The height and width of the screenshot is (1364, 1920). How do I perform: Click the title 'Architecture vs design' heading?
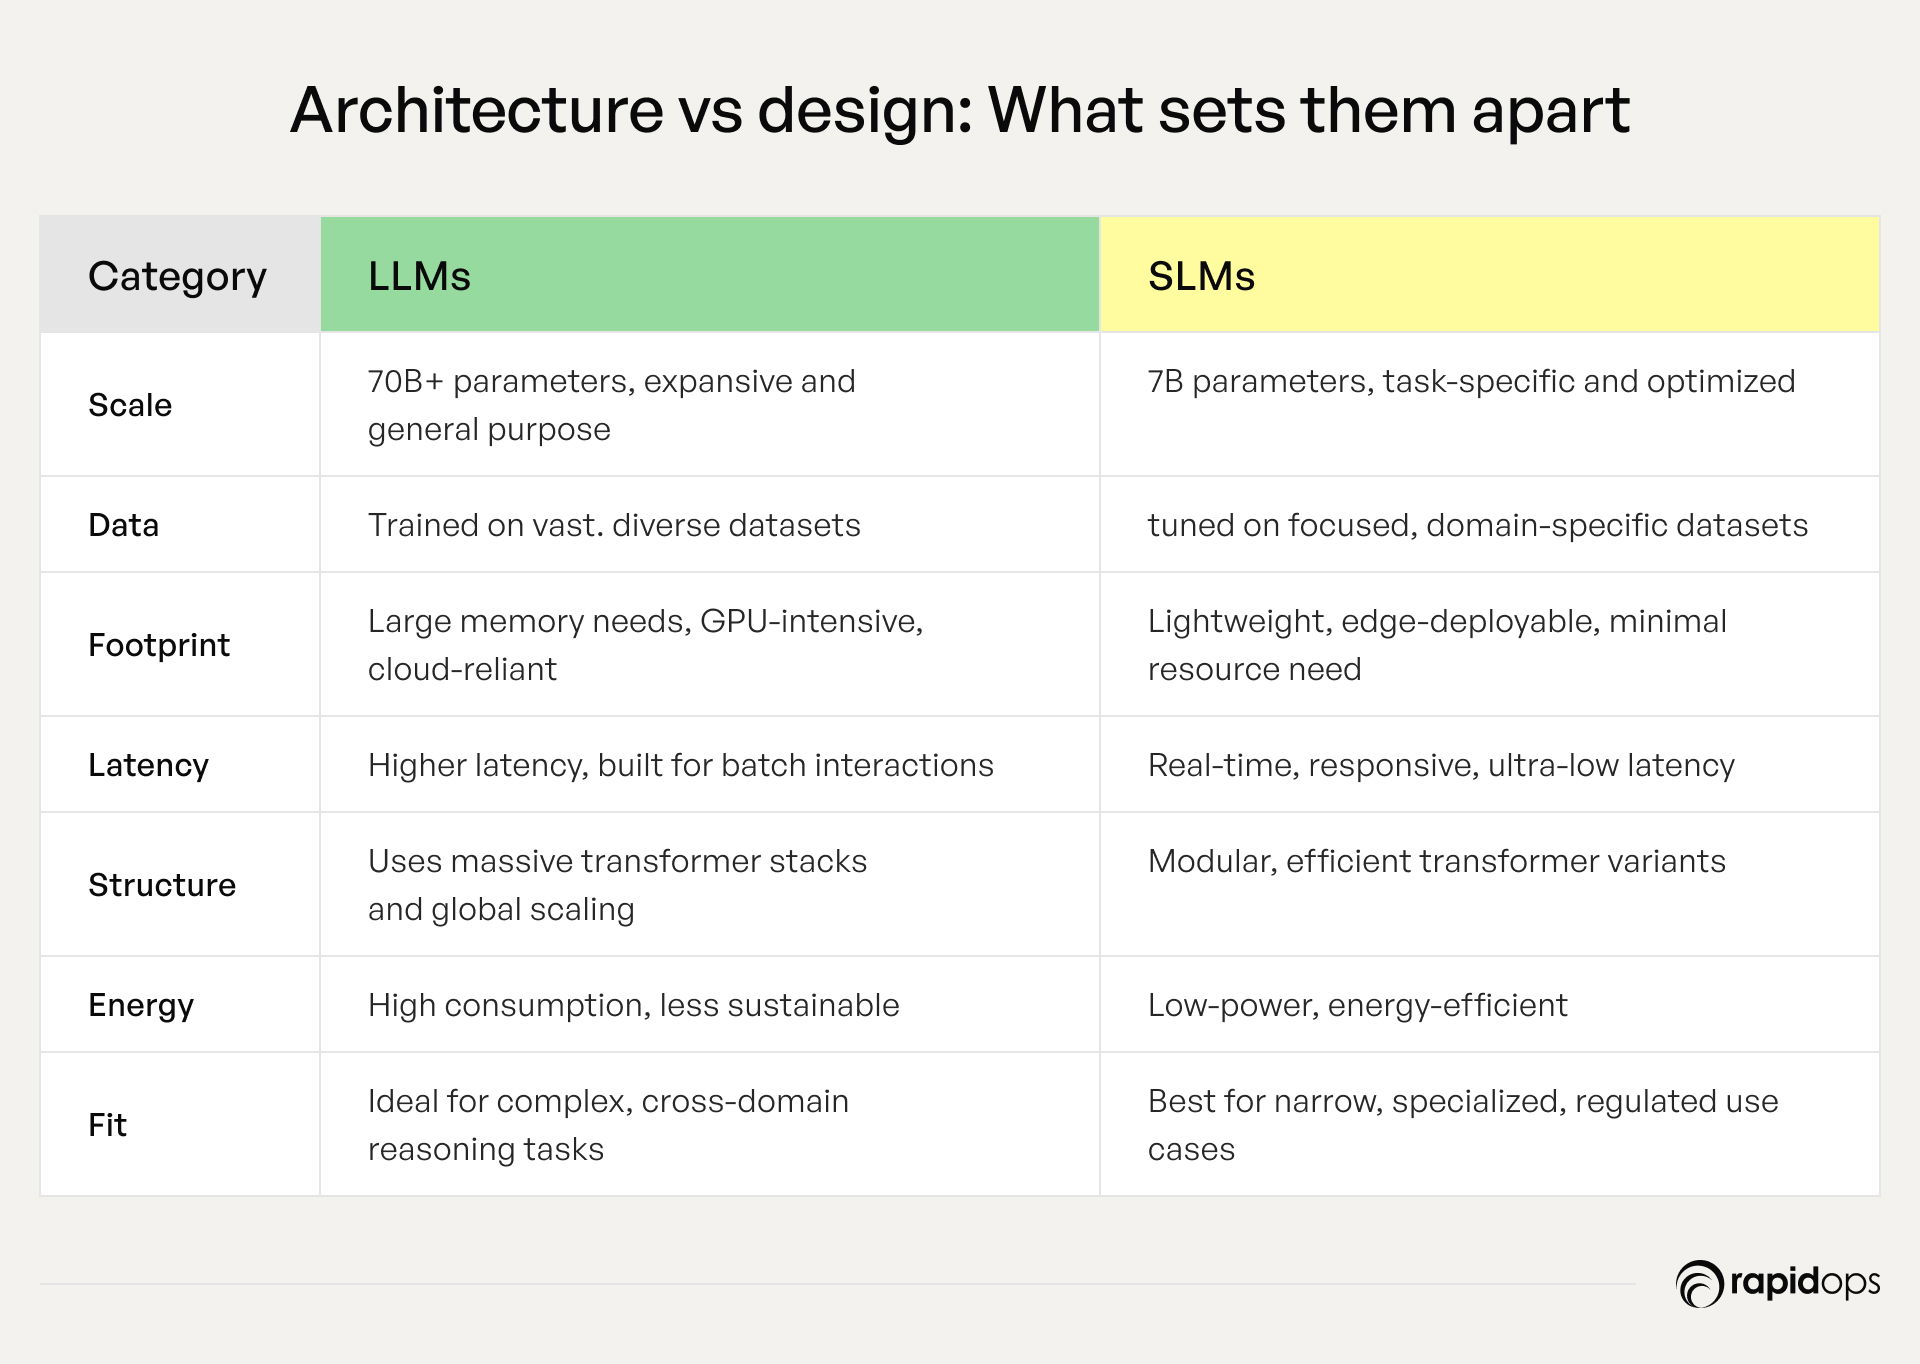tap(960, 109)
